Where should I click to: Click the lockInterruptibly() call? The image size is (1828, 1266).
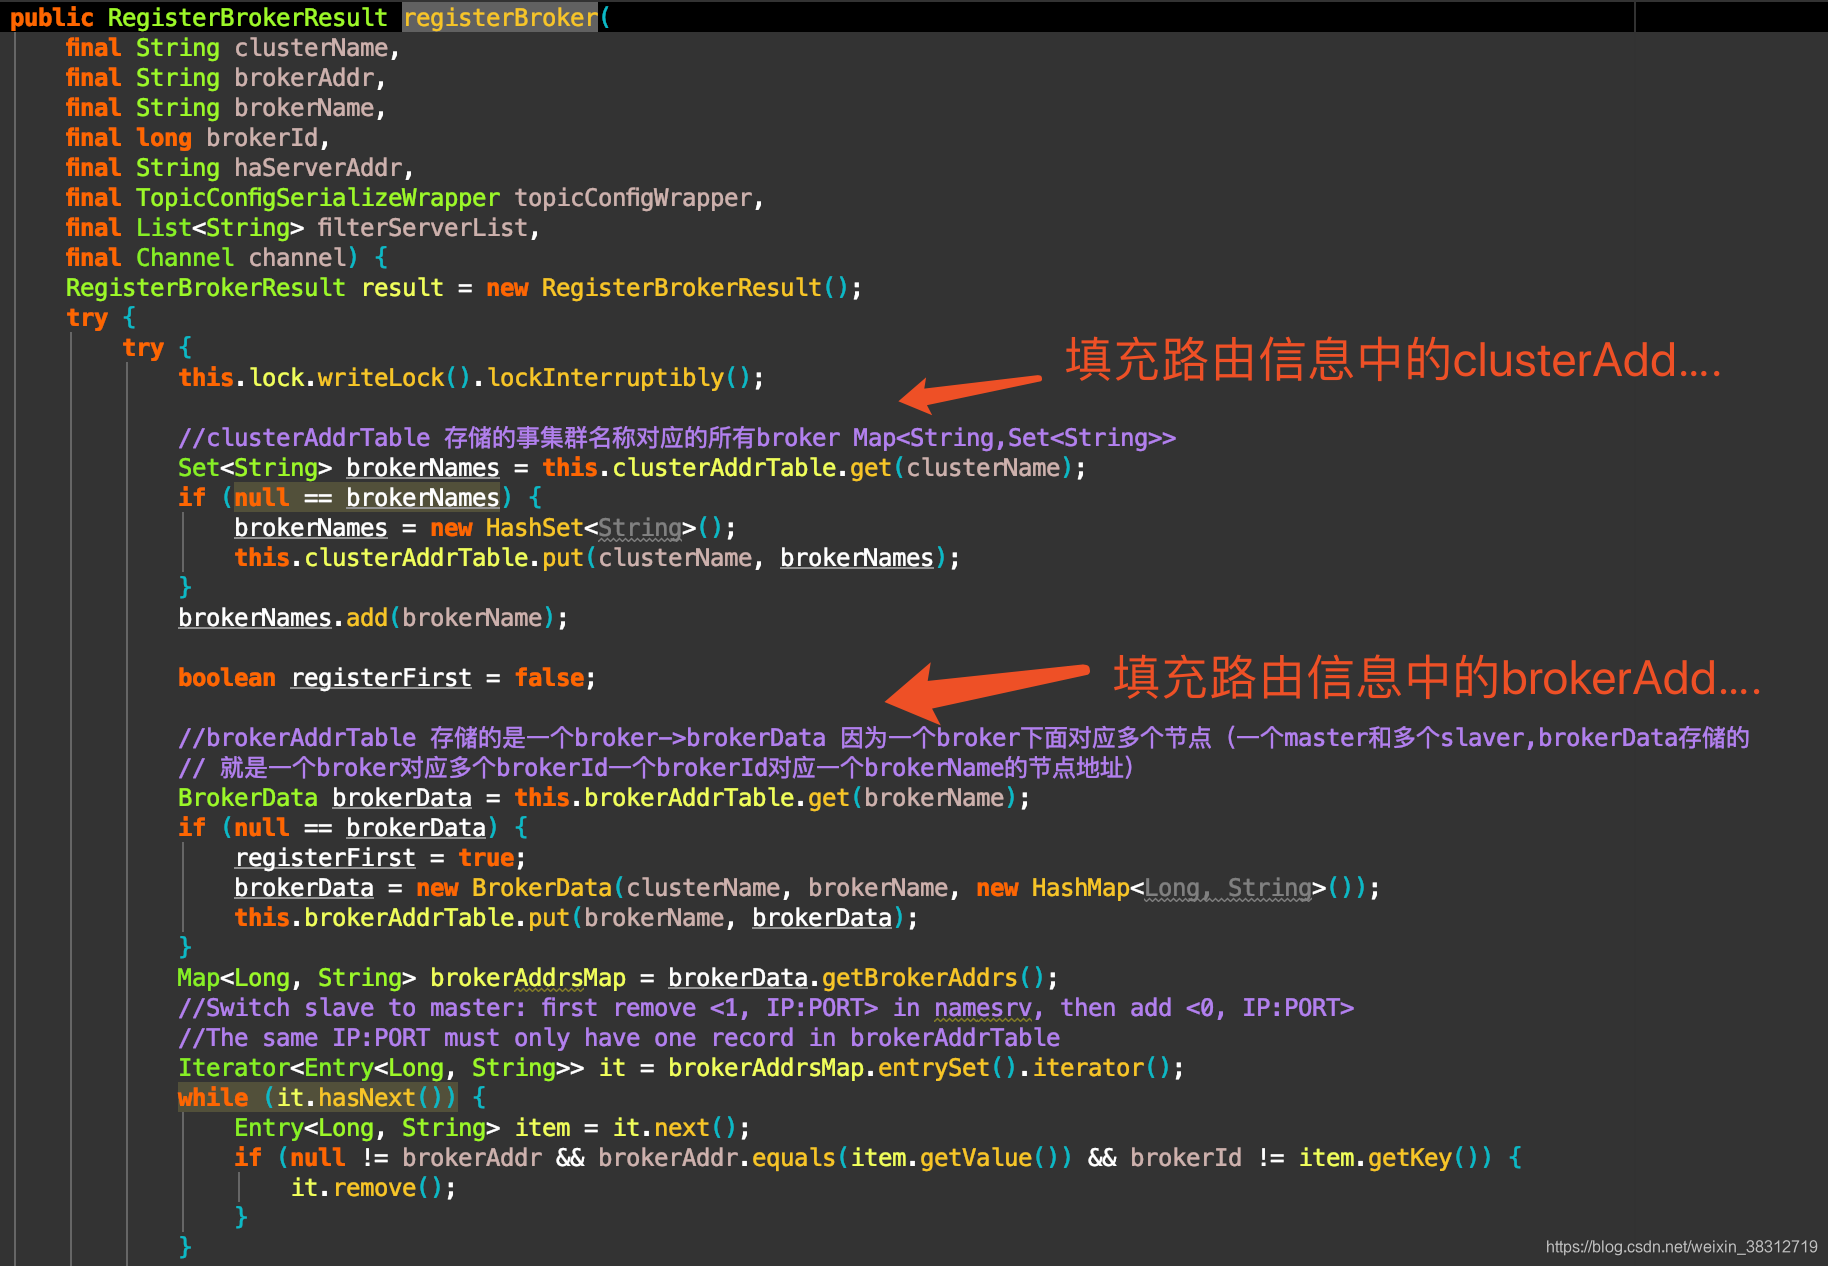pos(618,377)
